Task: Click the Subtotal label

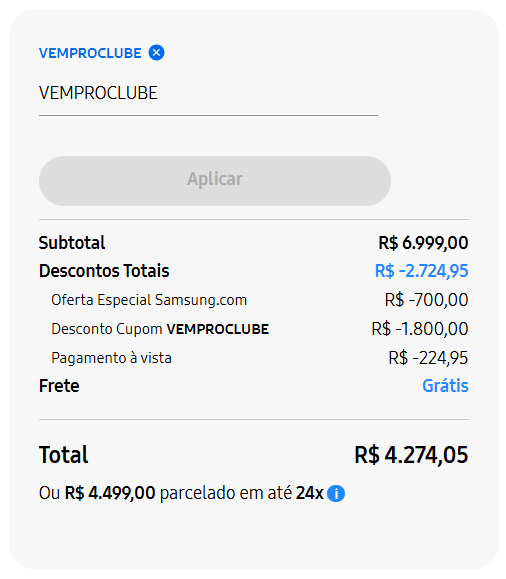Action: pyautogui.click(x=72, y=243)
